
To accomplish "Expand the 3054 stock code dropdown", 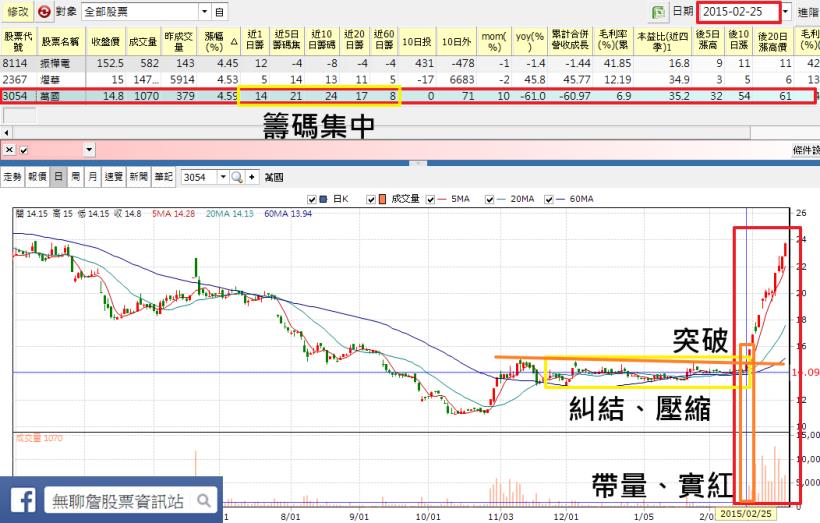I will 222,176.
